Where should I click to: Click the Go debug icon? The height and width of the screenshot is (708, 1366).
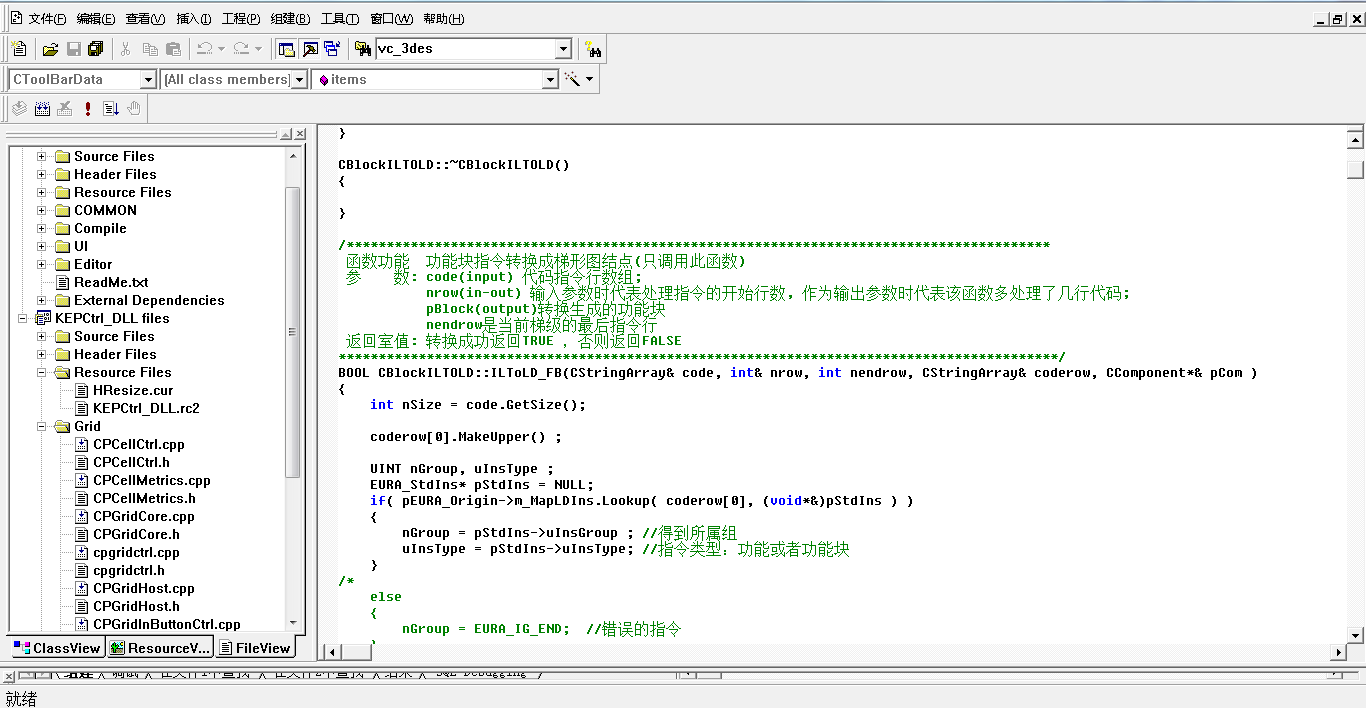pos(111,108)
